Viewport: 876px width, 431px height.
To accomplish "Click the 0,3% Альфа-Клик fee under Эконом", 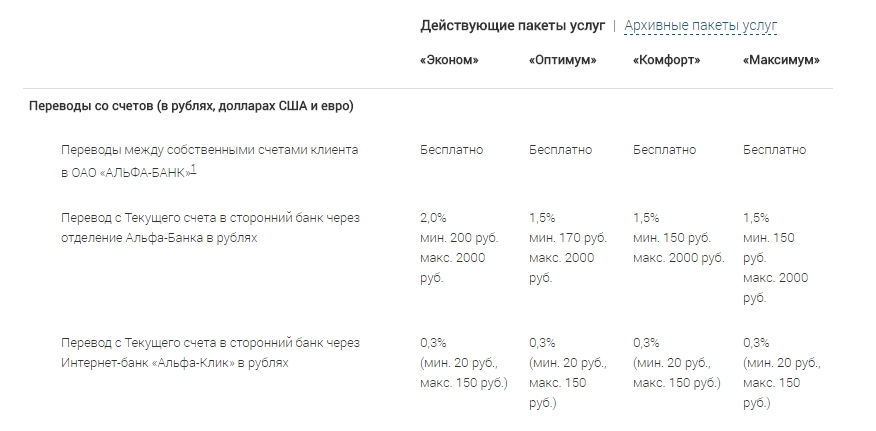I will click(x=434, y=342).
